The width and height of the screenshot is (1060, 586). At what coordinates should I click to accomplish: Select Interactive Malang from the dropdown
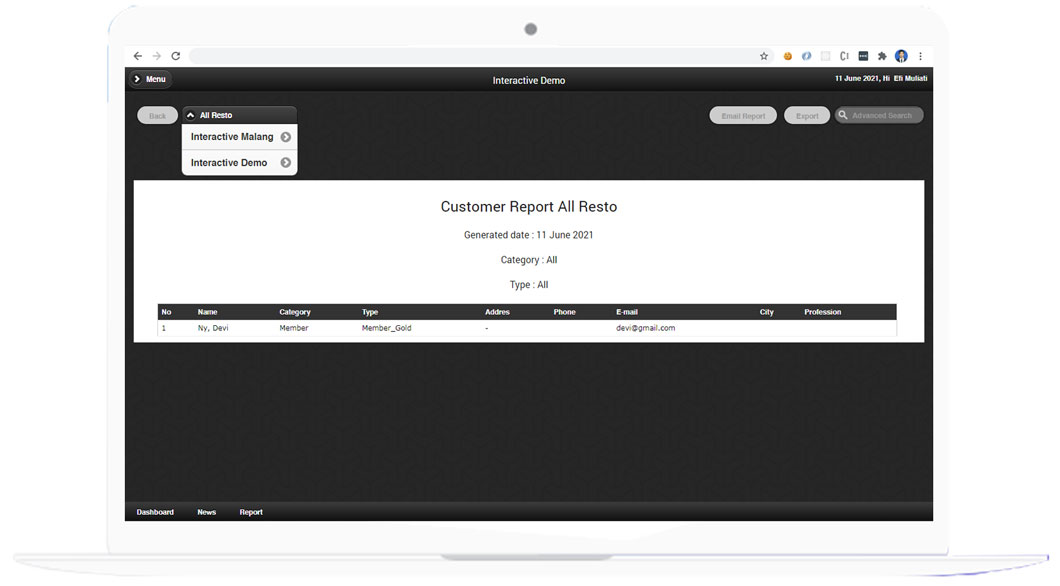coord(232,137)
